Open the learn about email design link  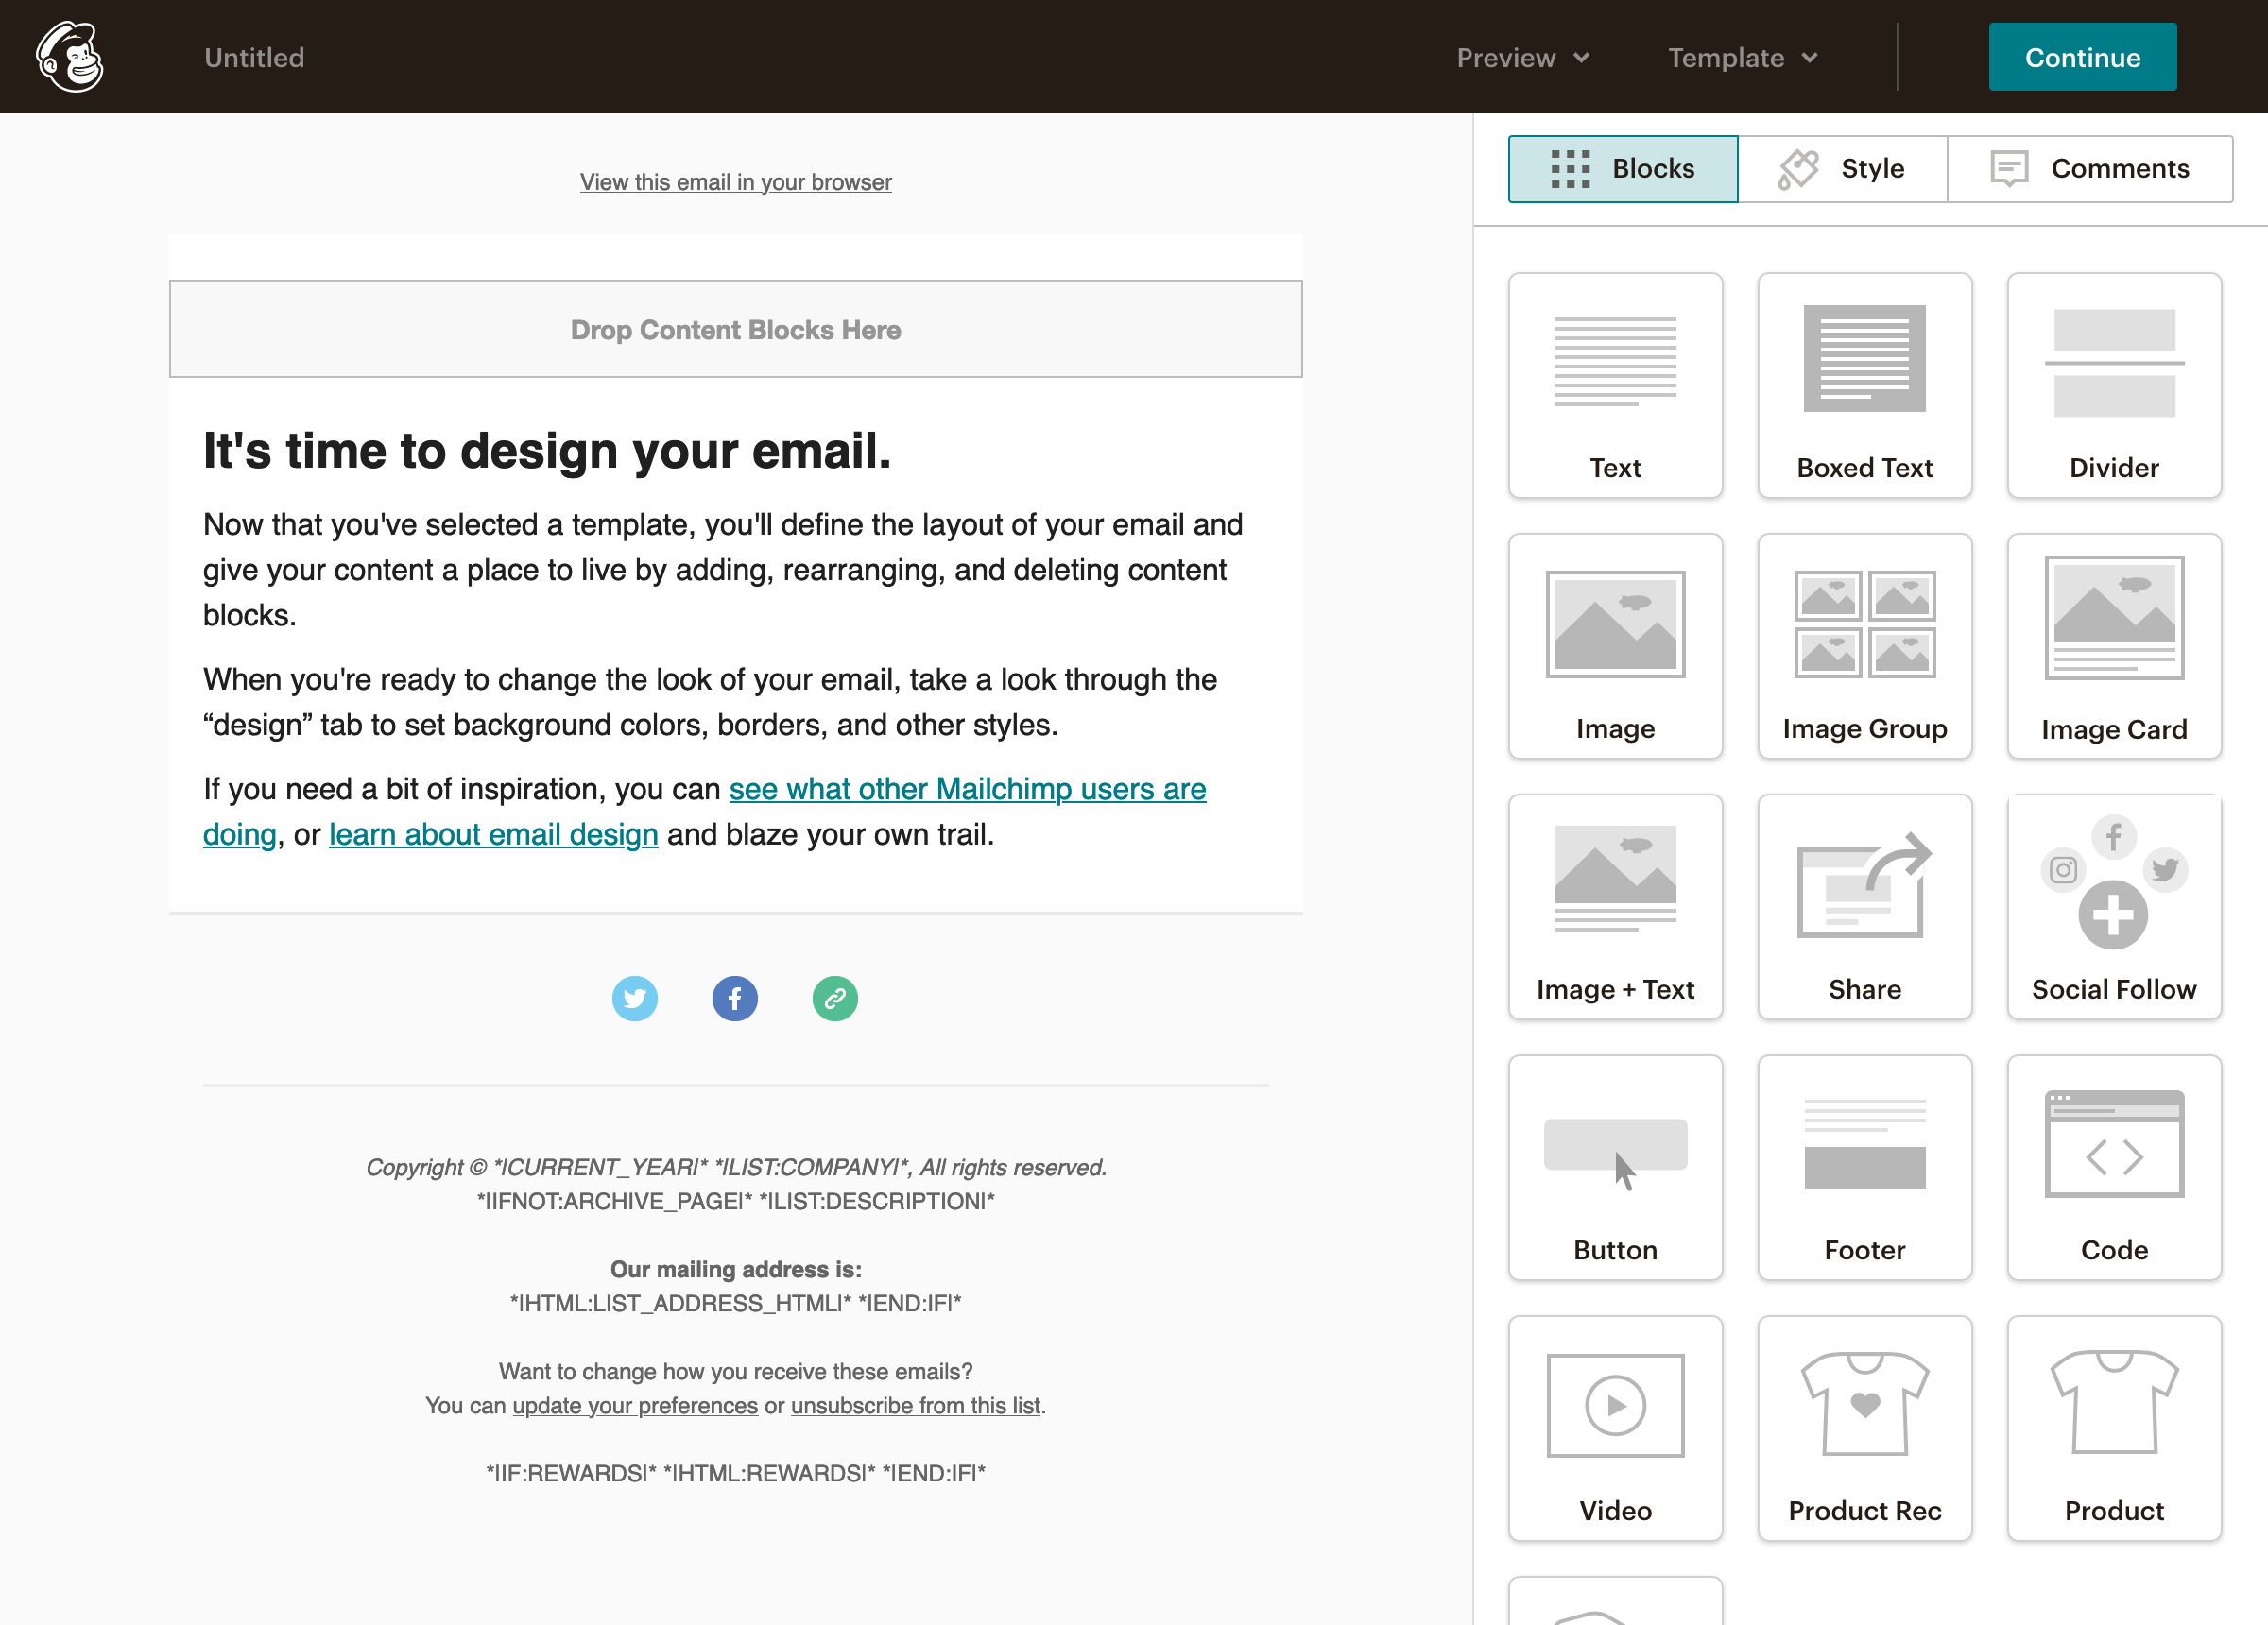(x=493, y=834)
